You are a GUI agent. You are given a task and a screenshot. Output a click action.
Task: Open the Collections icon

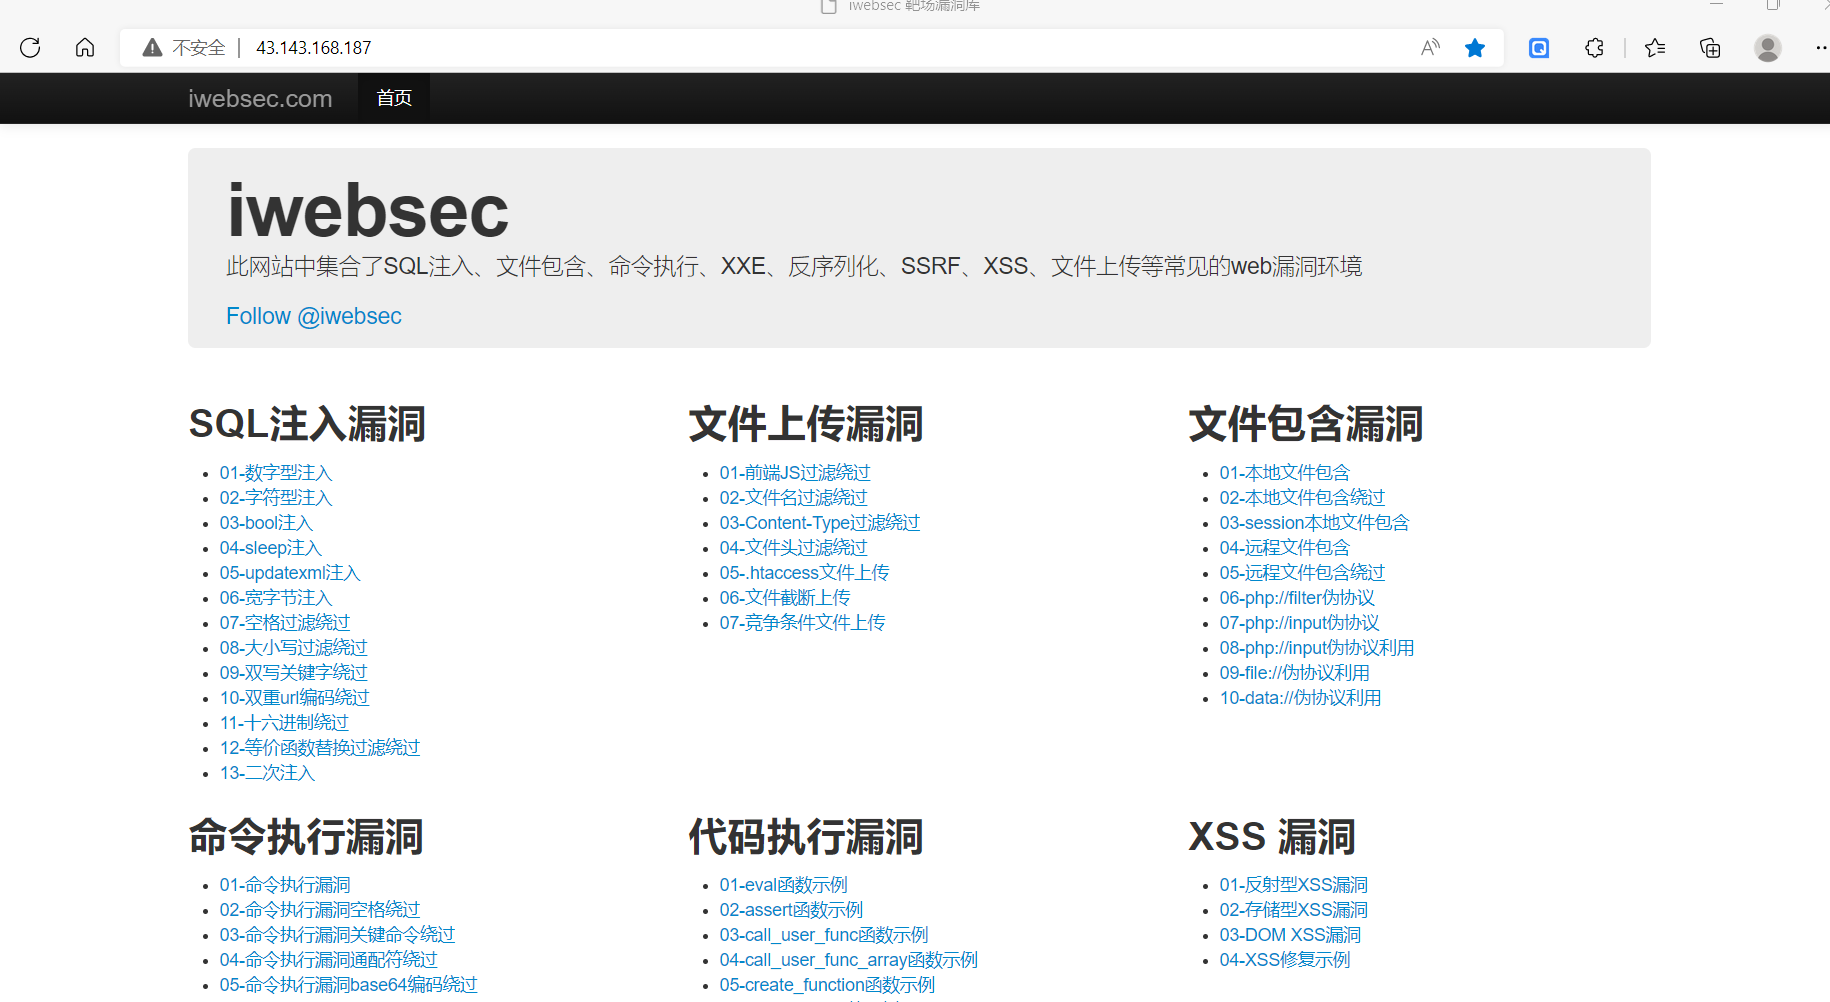pyautogui.click(x=1710, y=47)
